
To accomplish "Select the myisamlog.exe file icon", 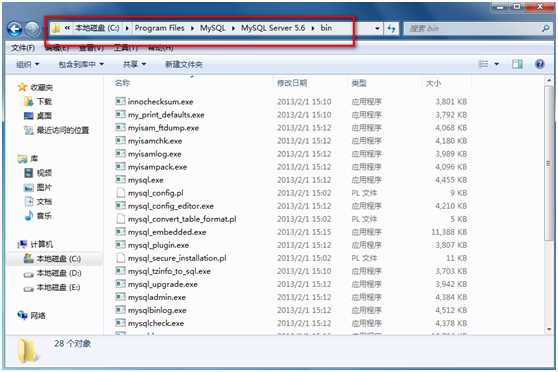I will 121,153.
